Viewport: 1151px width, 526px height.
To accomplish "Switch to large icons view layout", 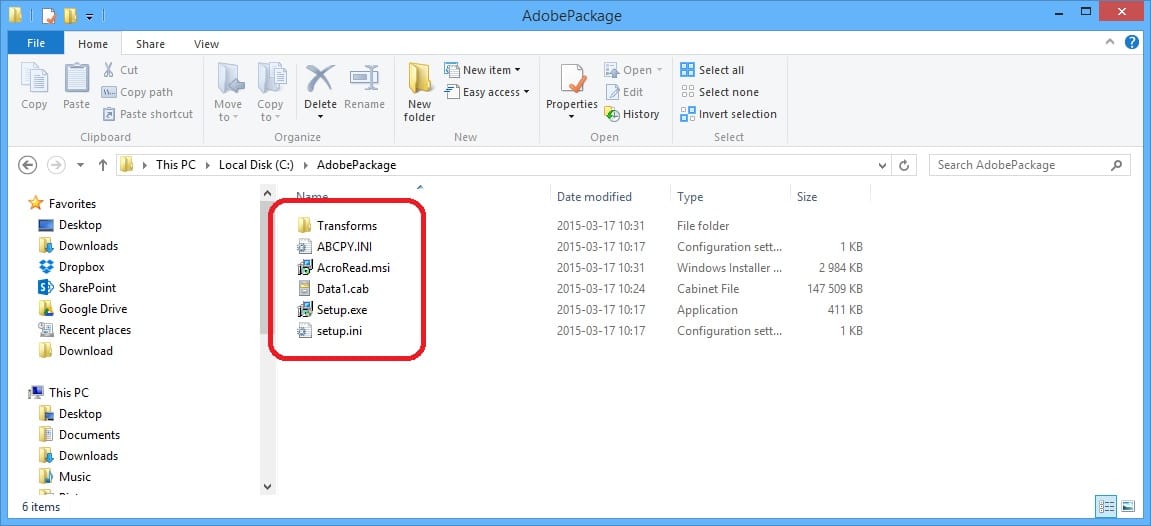I will [x=1127, y=505].
